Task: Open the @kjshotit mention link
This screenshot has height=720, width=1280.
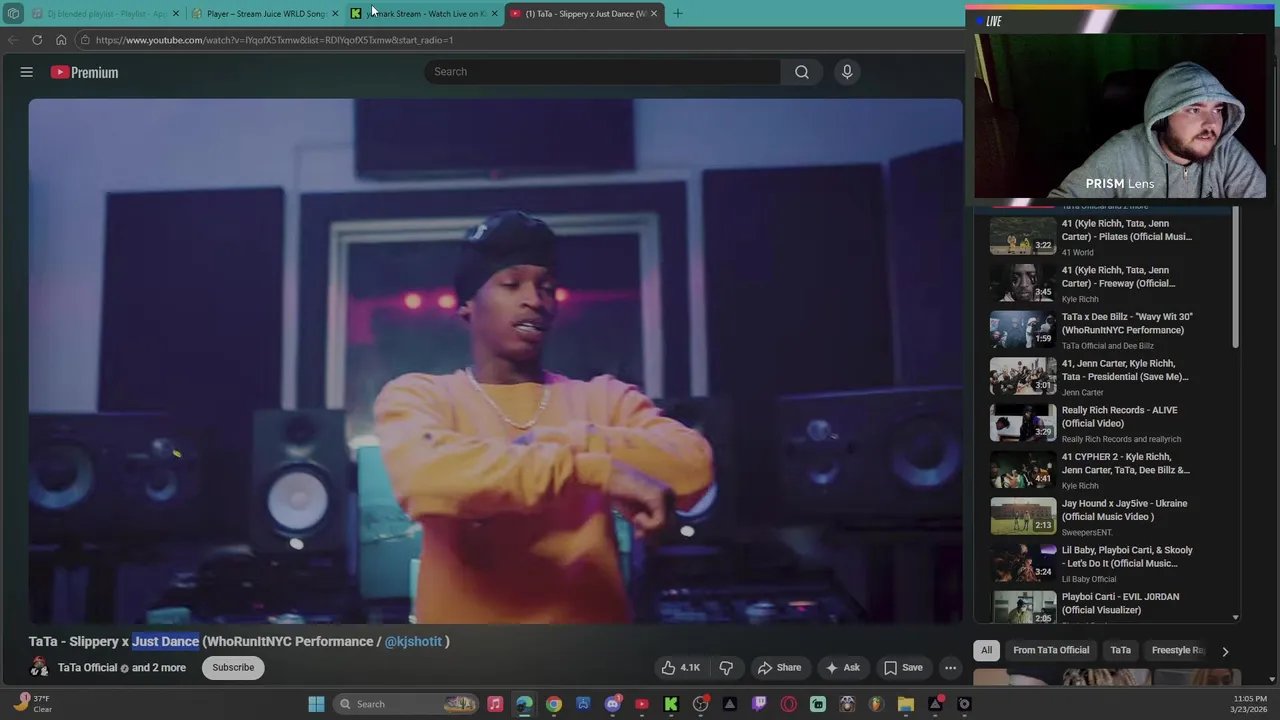Action: pos(413,642)
